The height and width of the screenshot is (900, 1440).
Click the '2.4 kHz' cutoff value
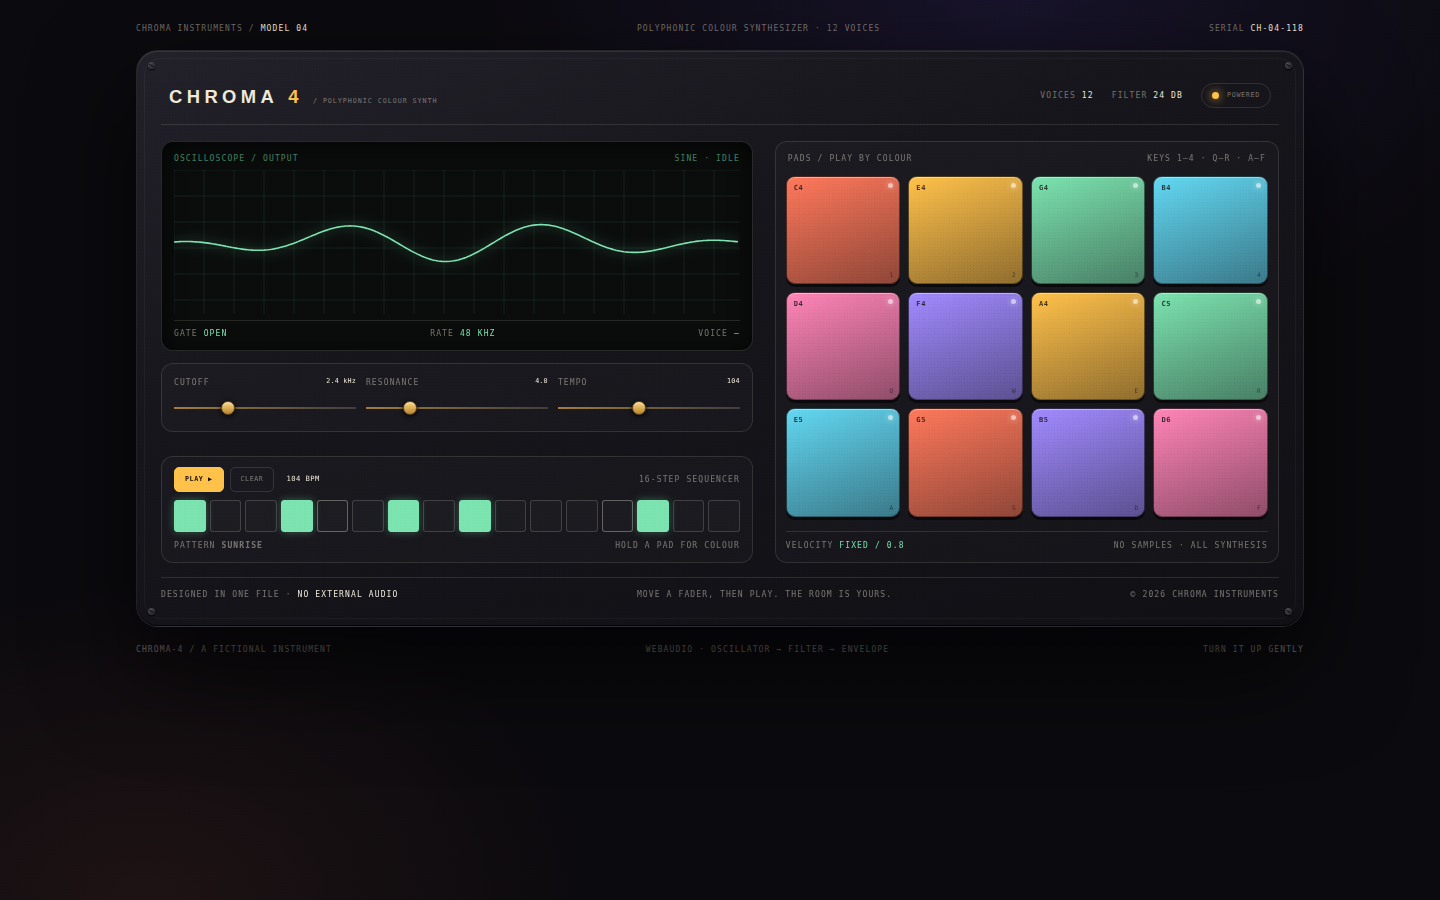coord(341,381)
